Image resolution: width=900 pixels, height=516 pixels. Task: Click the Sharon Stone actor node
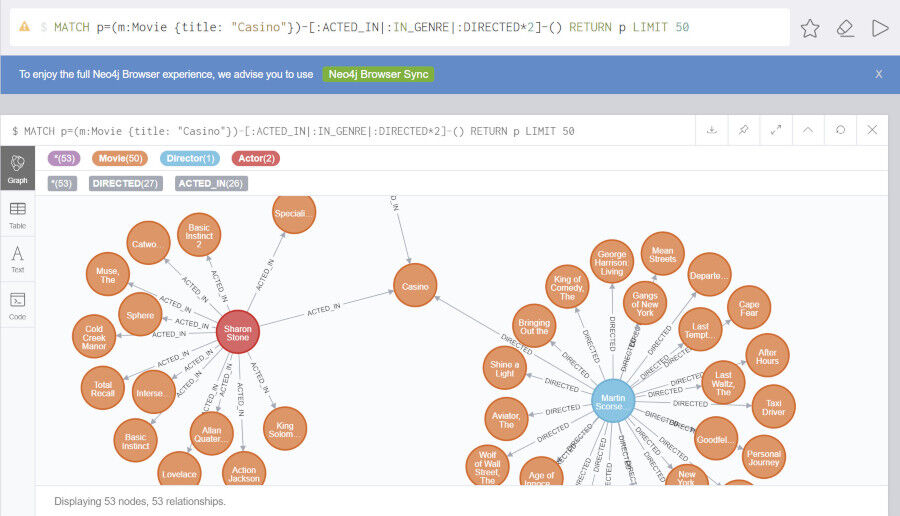238,333
